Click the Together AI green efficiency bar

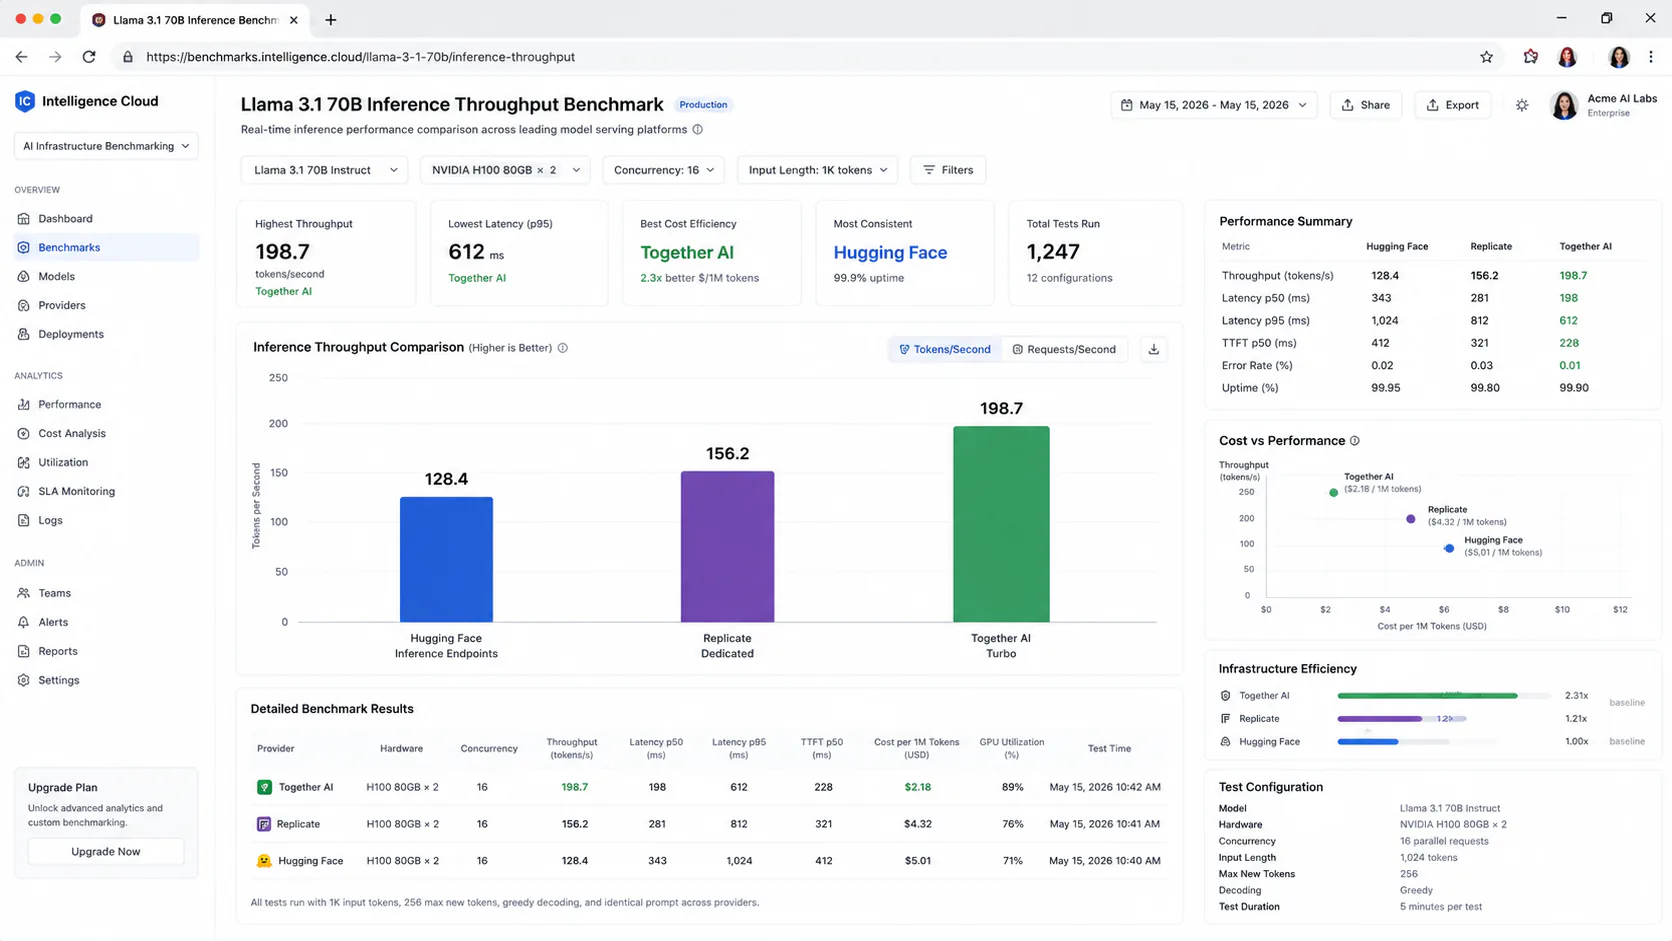(1427, 696)
